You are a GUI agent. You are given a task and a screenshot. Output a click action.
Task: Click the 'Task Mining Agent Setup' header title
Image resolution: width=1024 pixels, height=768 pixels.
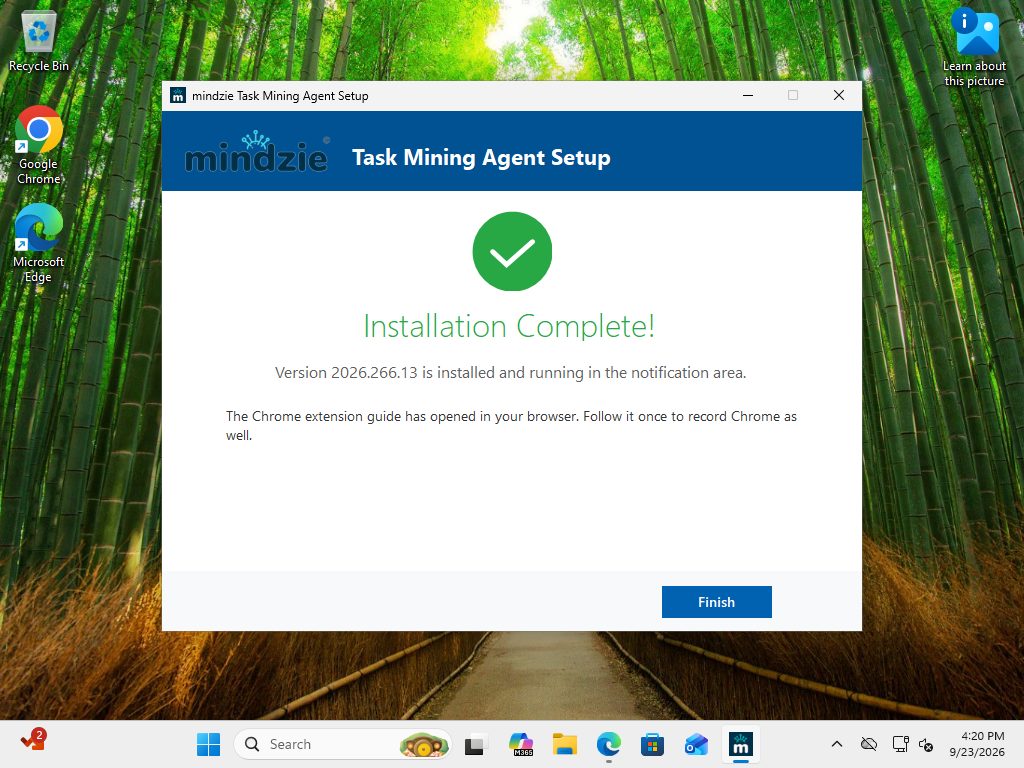pos(481,157)
